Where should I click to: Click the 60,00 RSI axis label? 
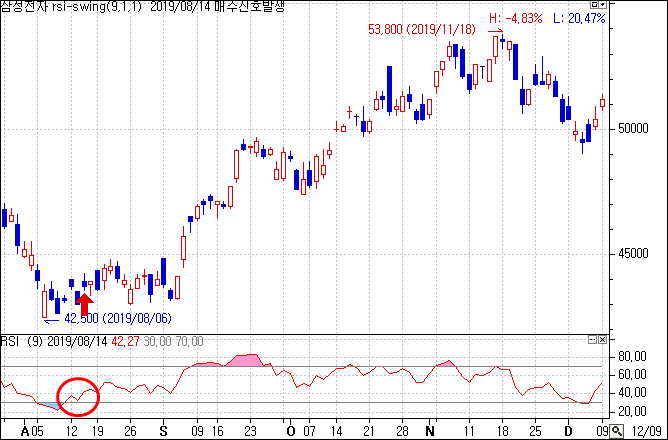click(632, 374)
